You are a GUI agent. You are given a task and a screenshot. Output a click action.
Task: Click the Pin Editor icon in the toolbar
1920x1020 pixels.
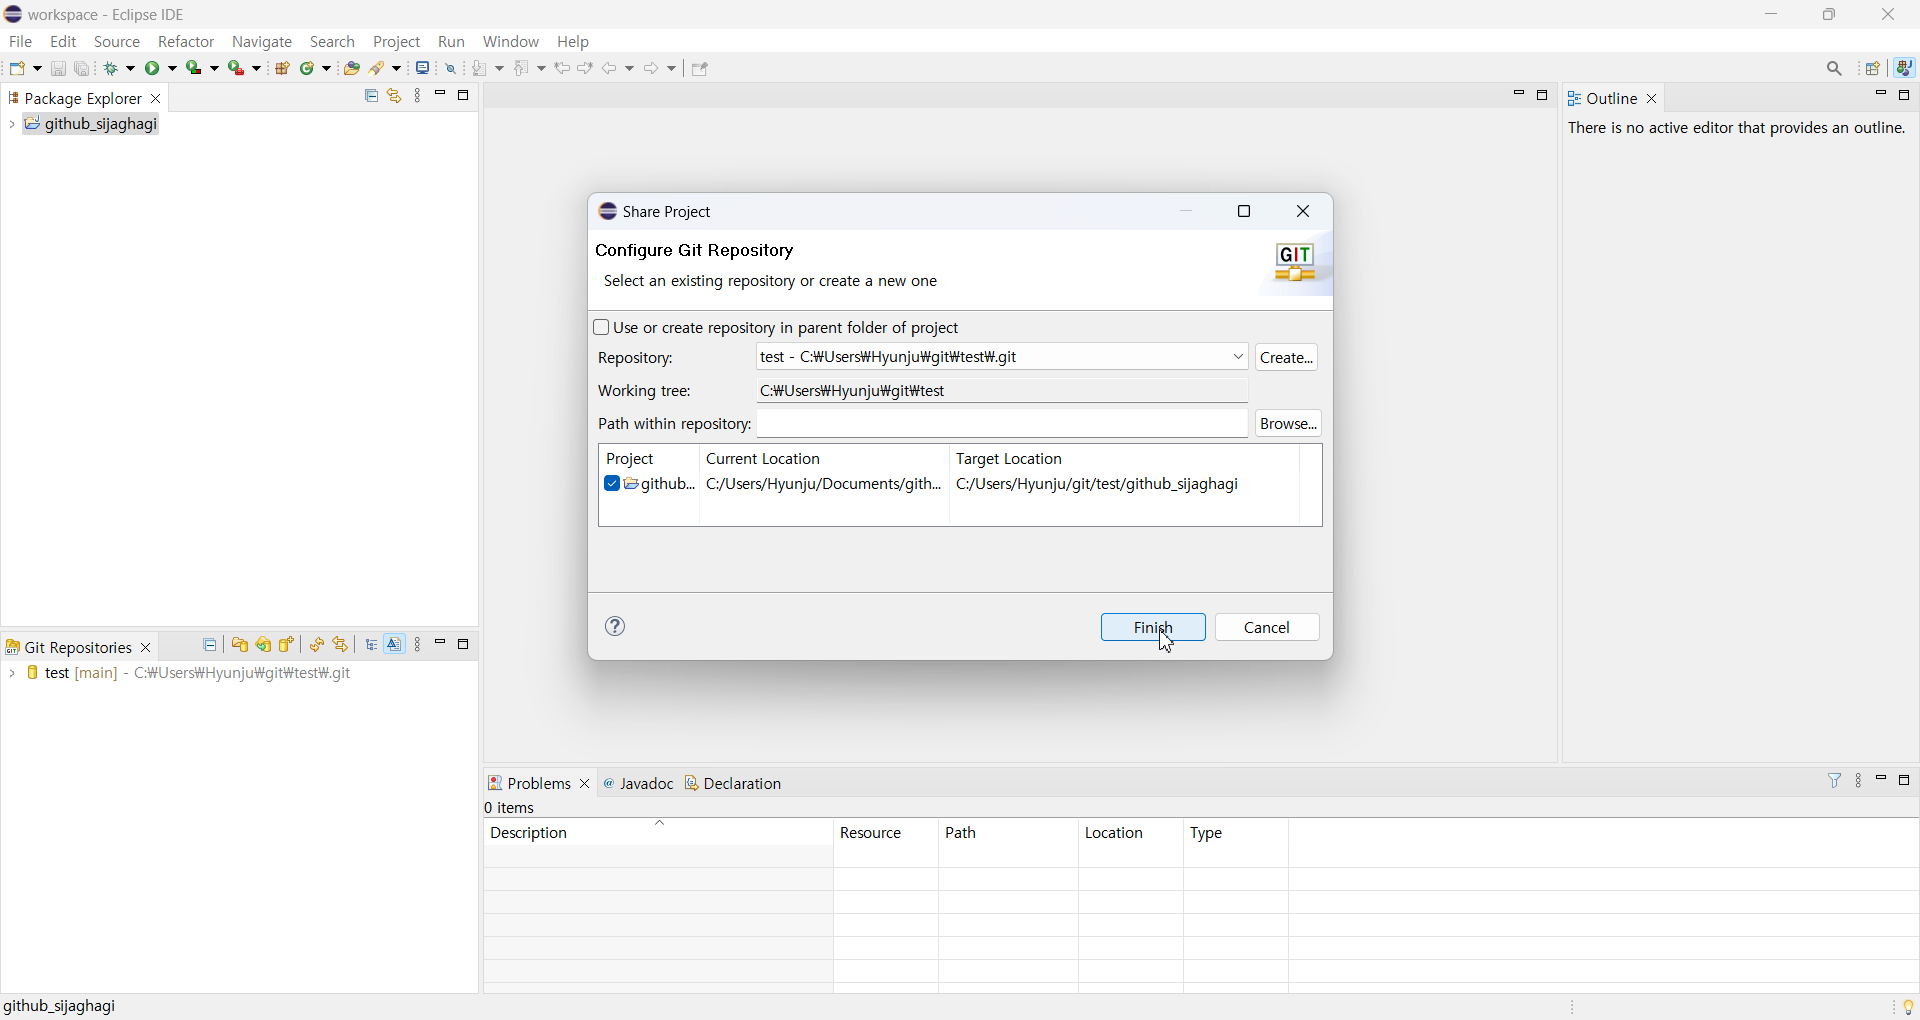(701, 68)
